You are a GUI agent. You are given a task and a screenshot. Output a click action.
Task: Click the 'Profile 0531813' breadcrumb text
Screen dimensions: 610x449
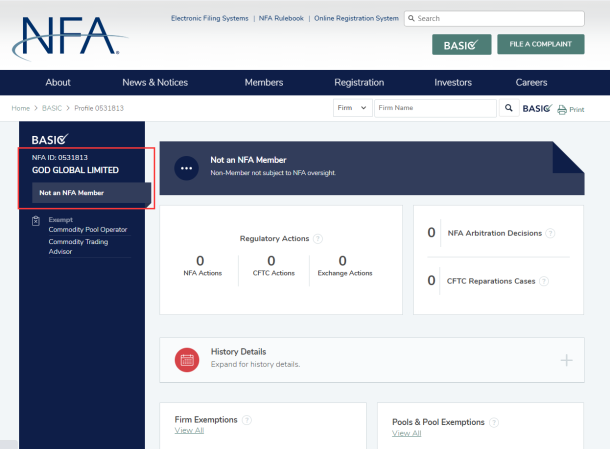tap(99, 108)
